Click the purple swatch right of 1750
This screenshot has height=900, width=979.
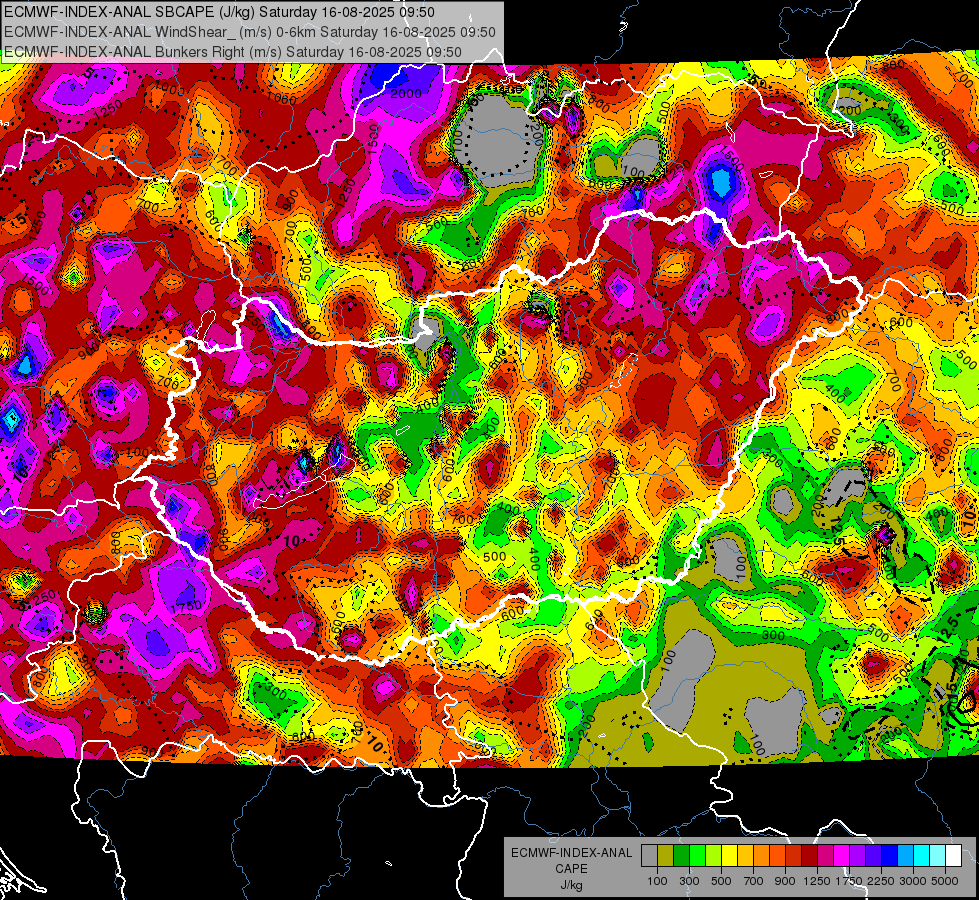(857, 856)
